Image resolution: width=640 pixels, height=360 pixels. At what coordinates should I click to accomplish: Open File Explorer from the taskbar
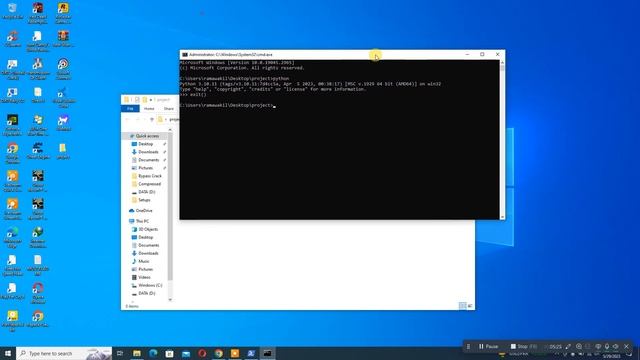[137, 353]
